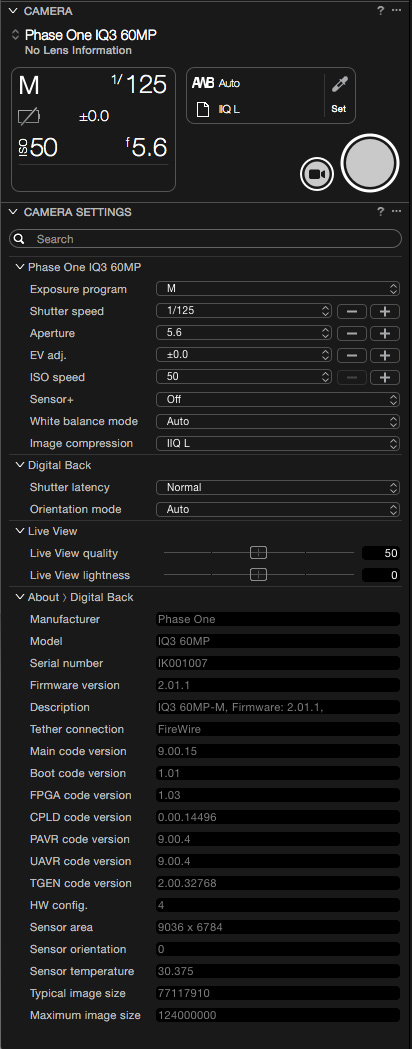Viewport: 412px width, 1049px height.
Task: Click the Description value IQ3 60MP-M
Action: coord(278,707)
